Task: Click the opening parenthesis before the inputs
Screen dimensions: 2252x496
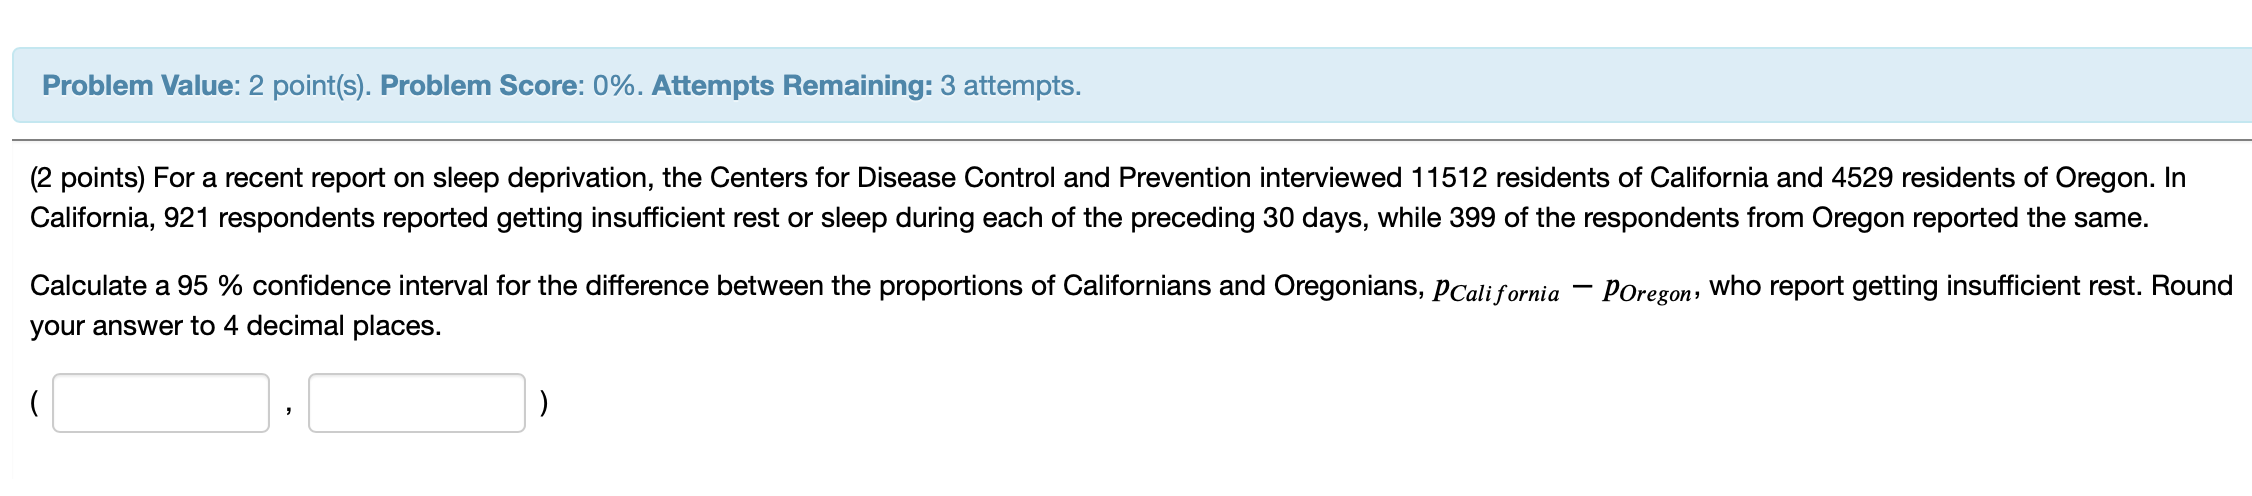Action: click(x=35, y=403)
